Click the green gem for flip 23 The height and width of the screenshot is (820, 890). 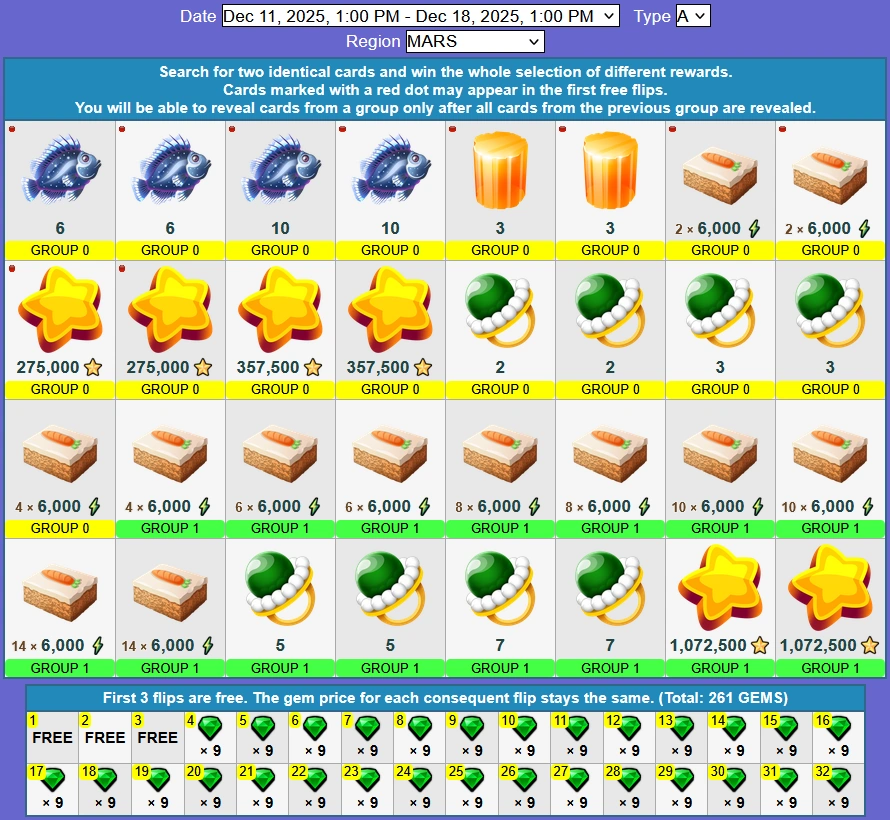(367, 780)
